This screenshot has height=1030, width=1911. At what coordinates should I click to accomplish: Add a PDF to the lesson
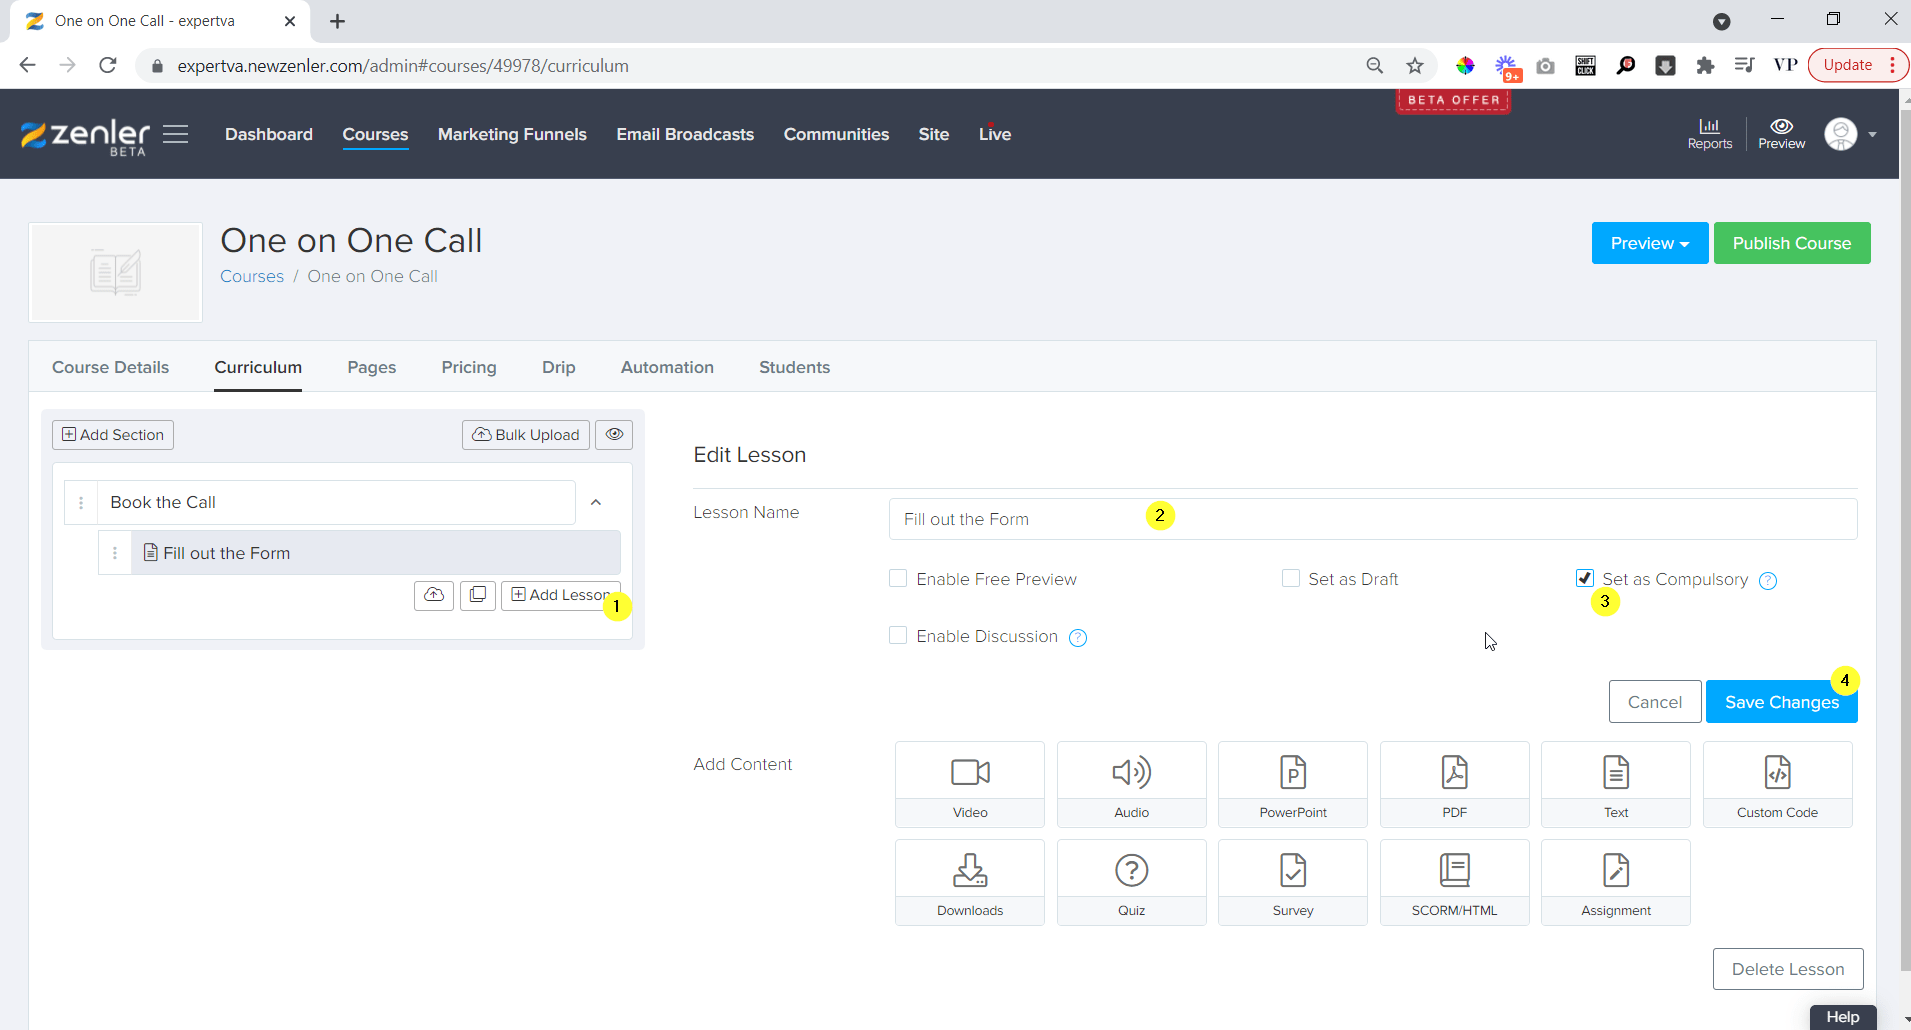coord(1454,784)
